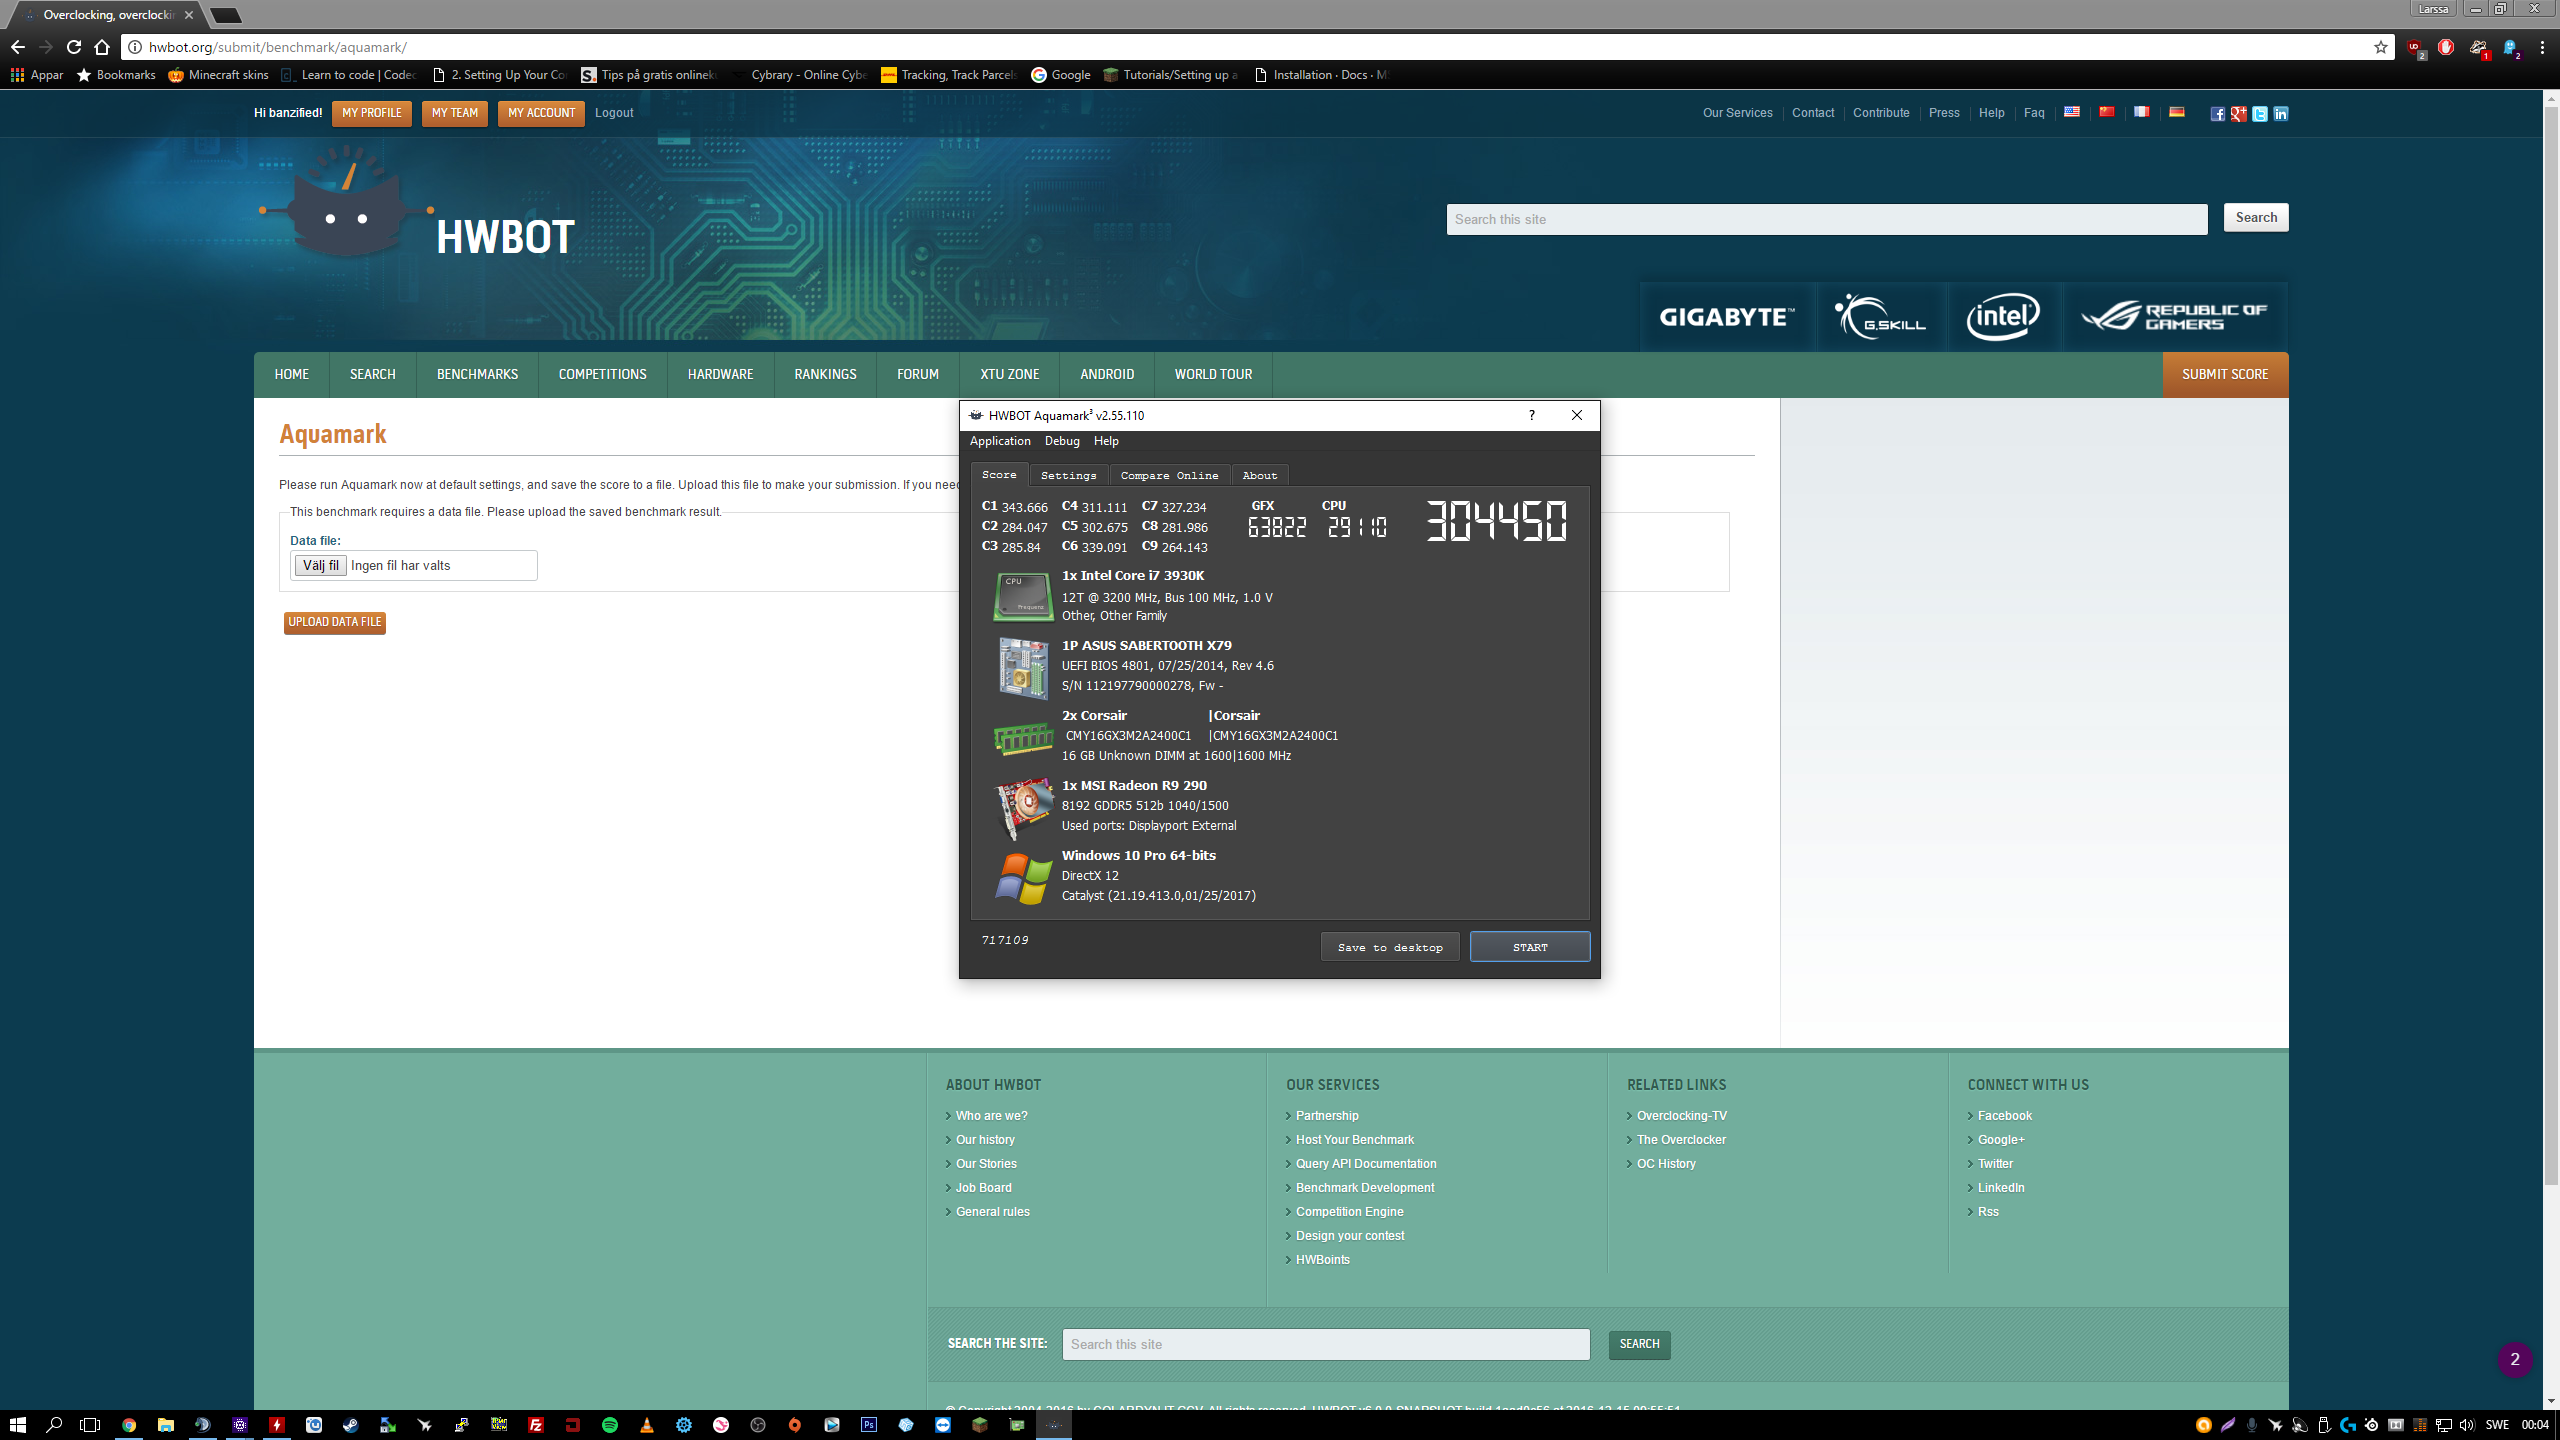The image size is (2560, 1440).
Task: Open the OC History footer link
Action: click(x=1666, y=1164)
